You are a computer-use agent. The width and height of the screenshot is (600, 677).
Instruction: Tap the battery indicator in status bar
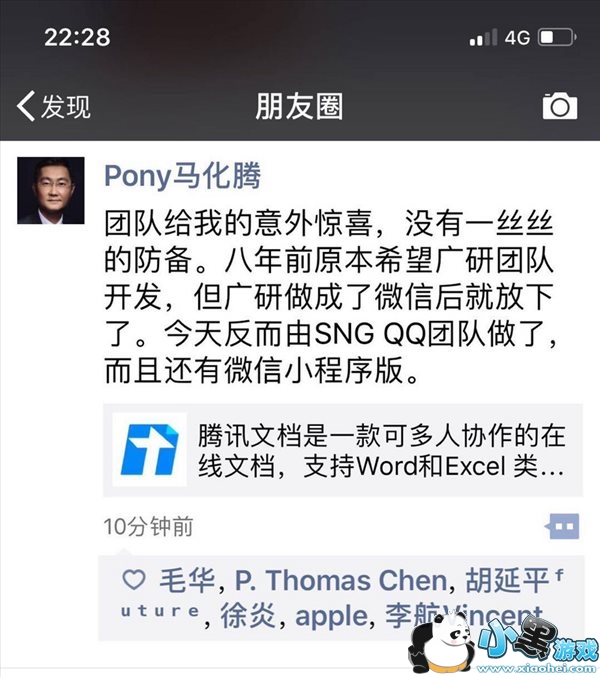click(x=557, y=38)
